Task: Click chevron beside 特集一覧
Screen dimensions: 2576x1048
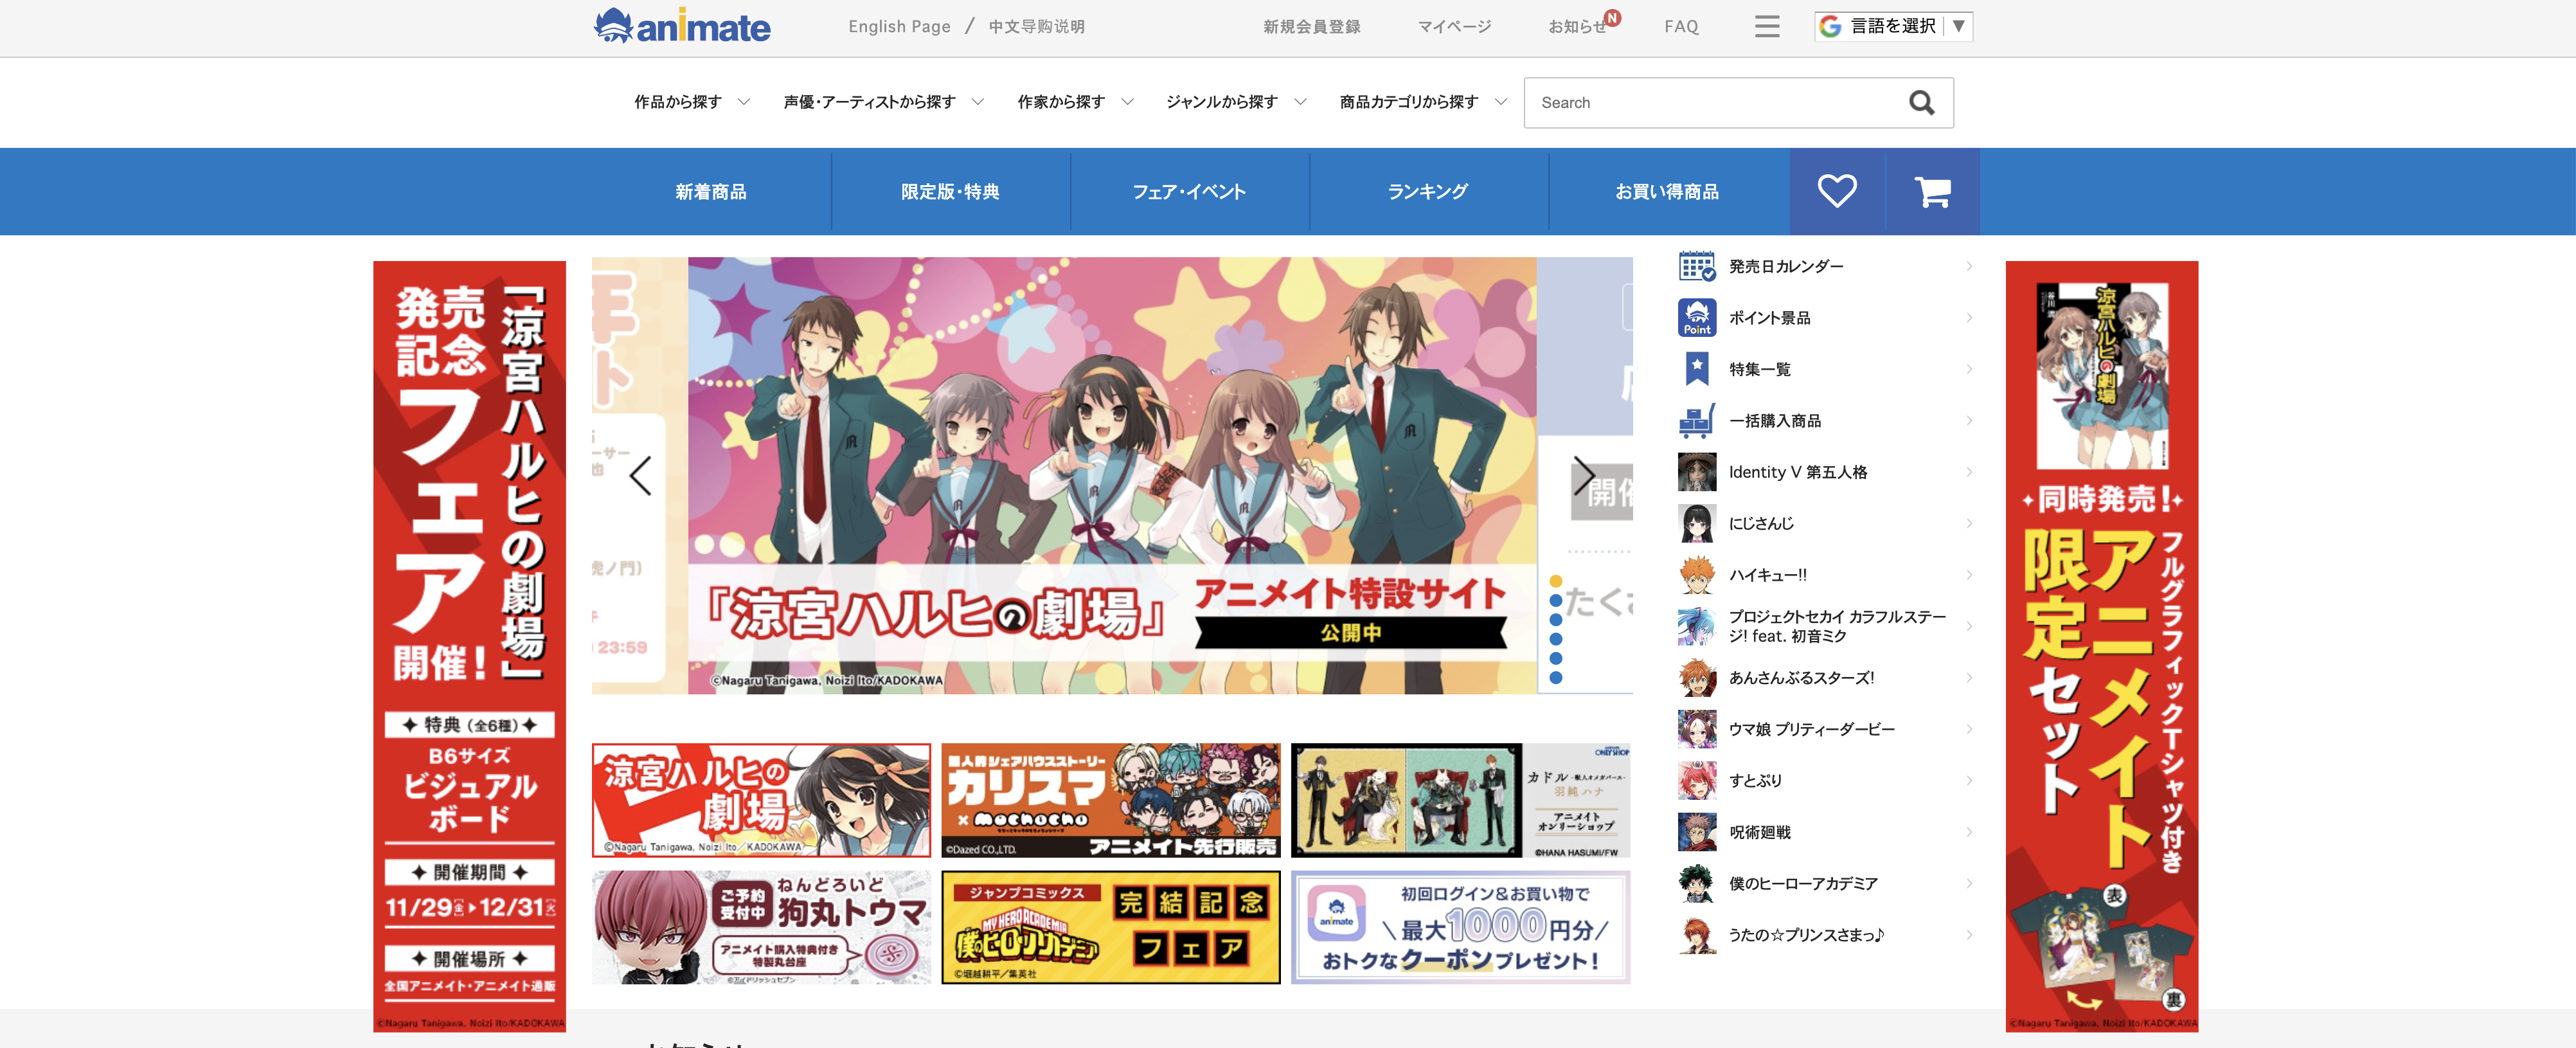Action: [1969, 369]
